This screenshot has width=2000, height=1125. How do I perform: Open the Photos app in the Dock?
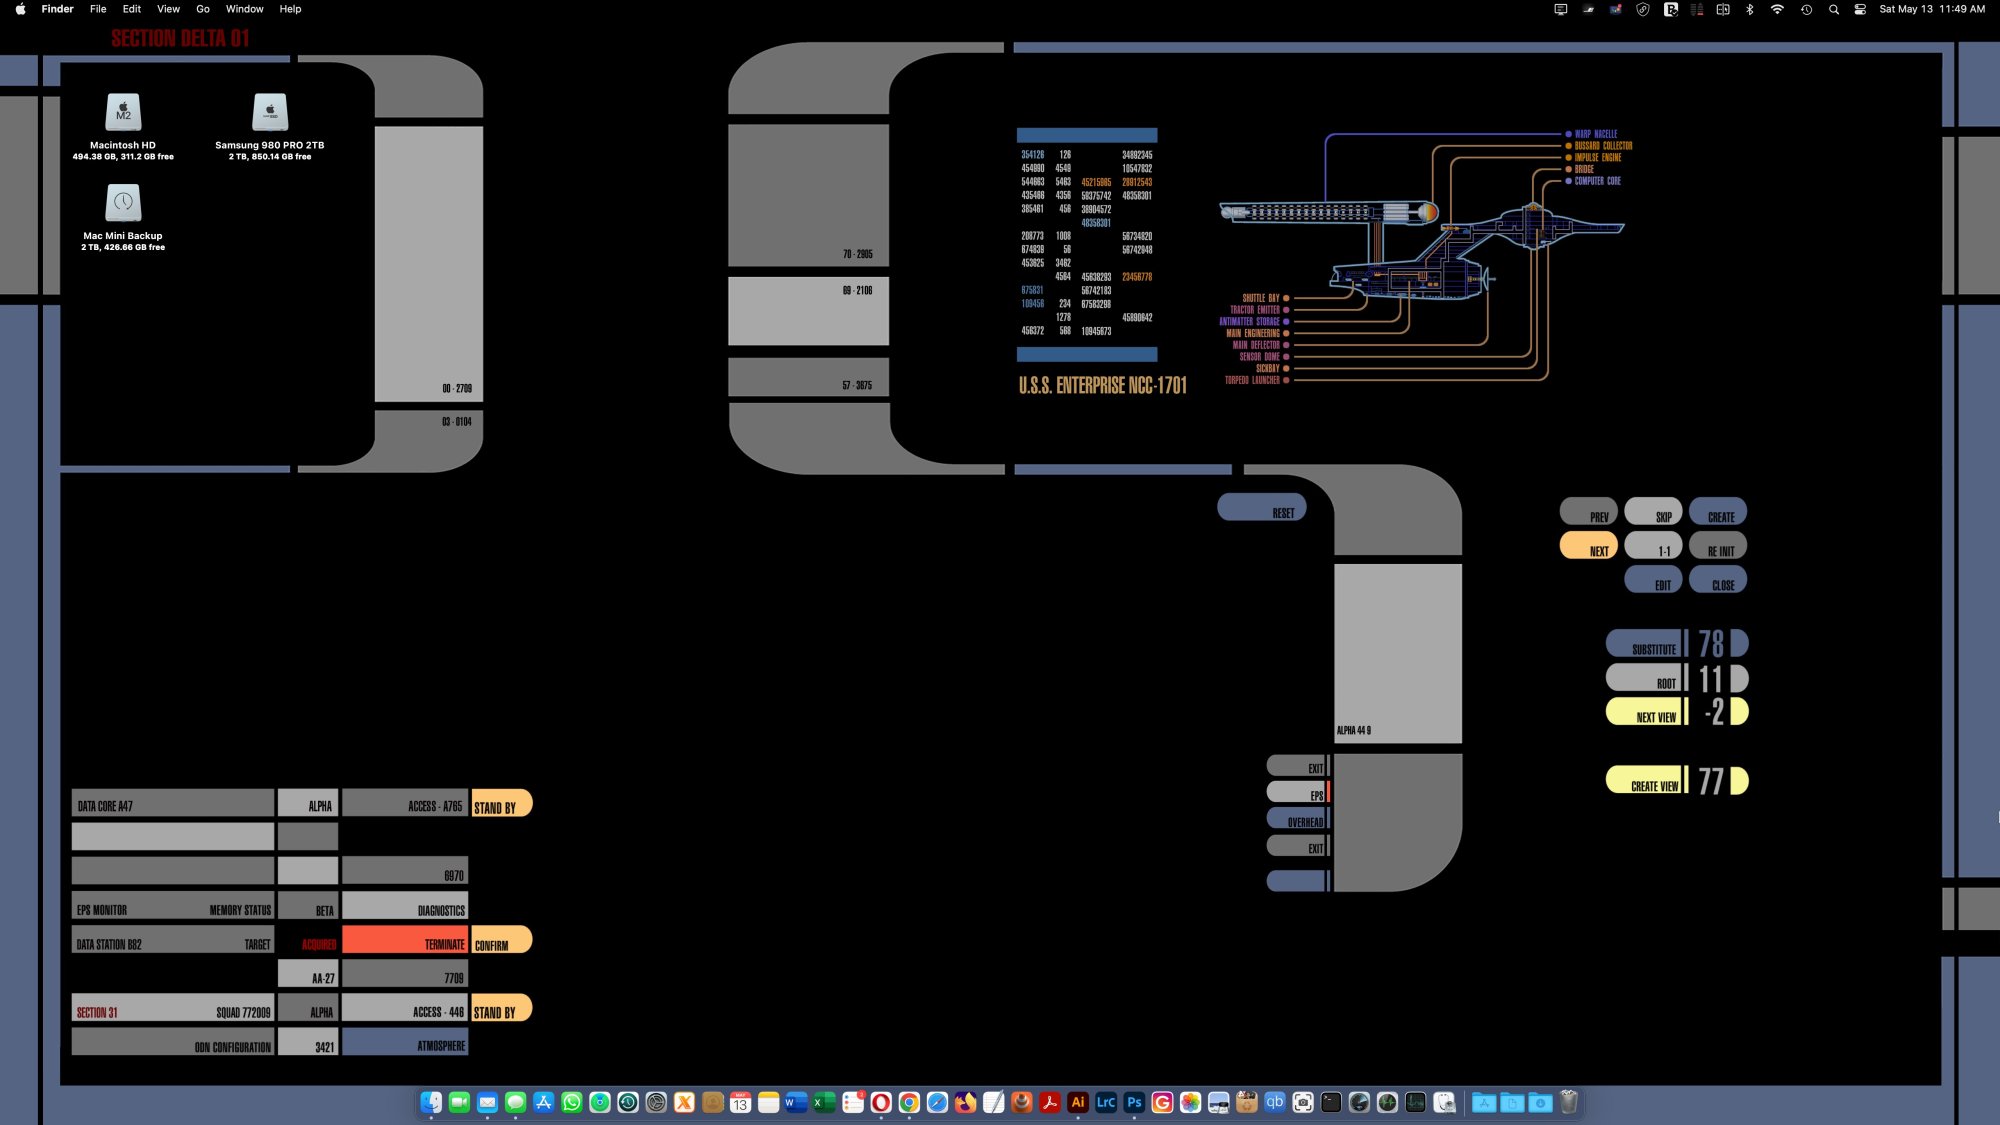tap(1190, 1102)
